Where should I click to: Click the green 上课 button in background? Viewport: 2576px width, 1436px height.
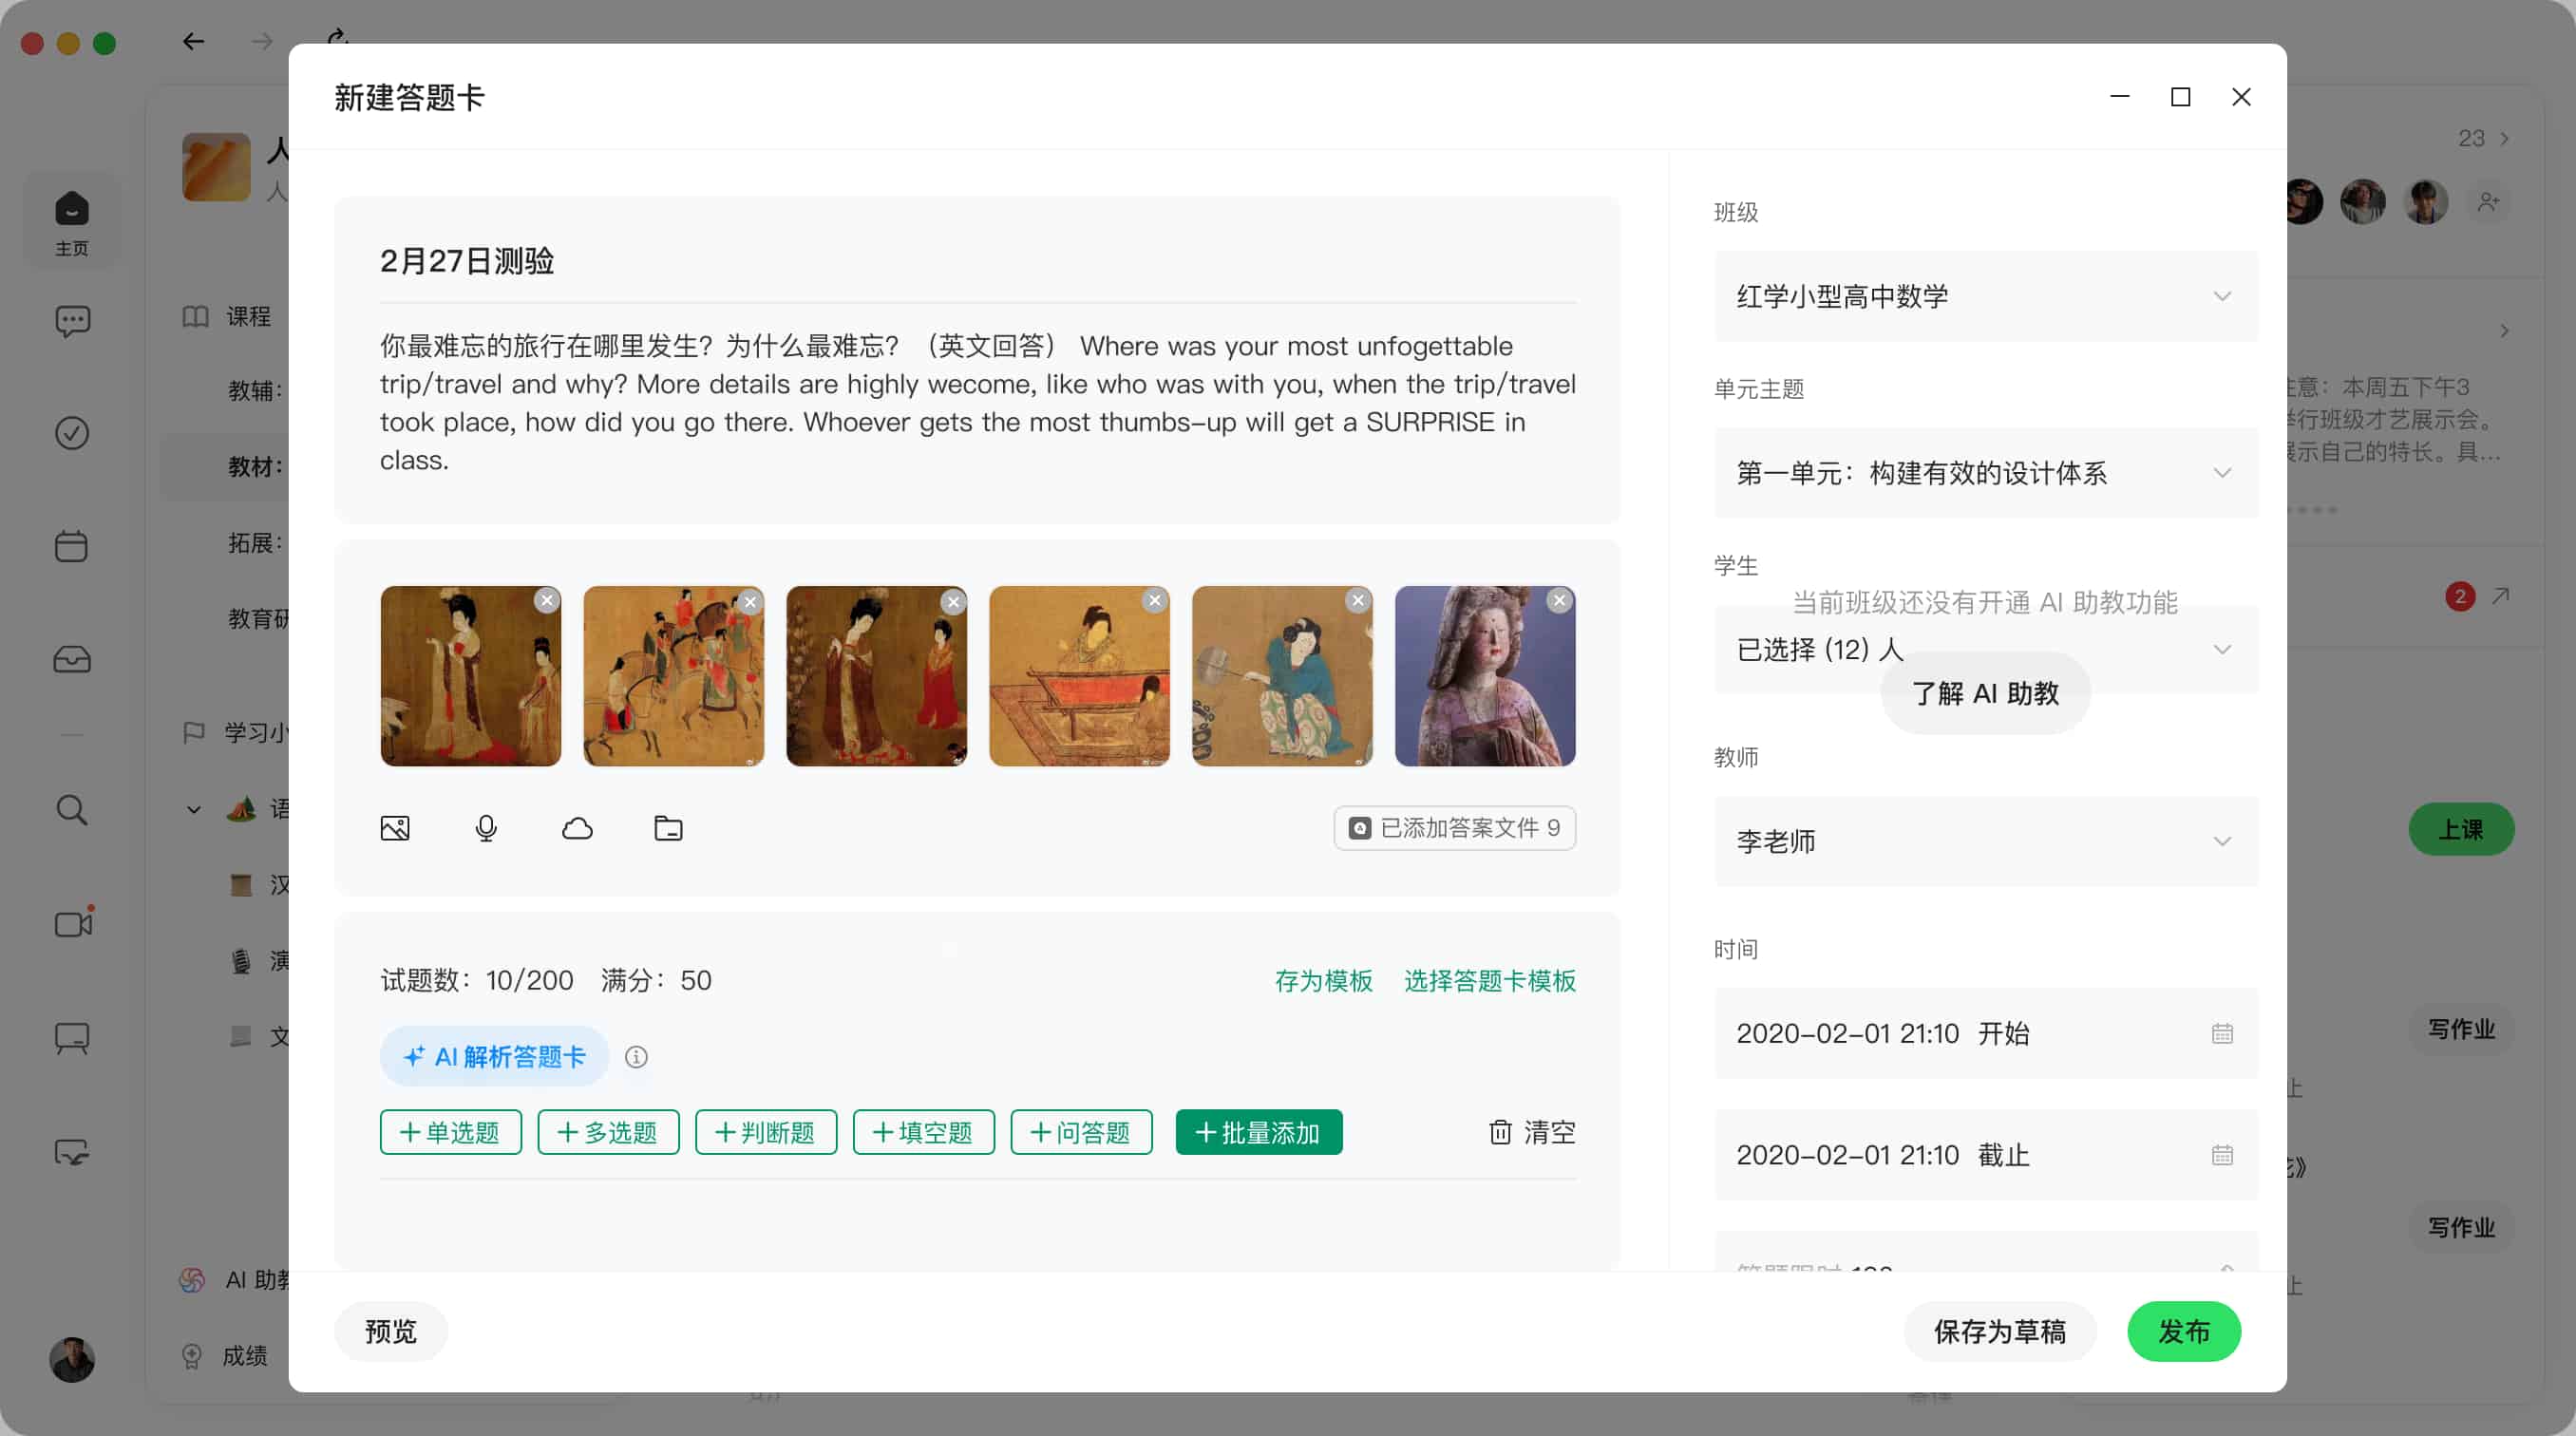(x=2461, y=829)
